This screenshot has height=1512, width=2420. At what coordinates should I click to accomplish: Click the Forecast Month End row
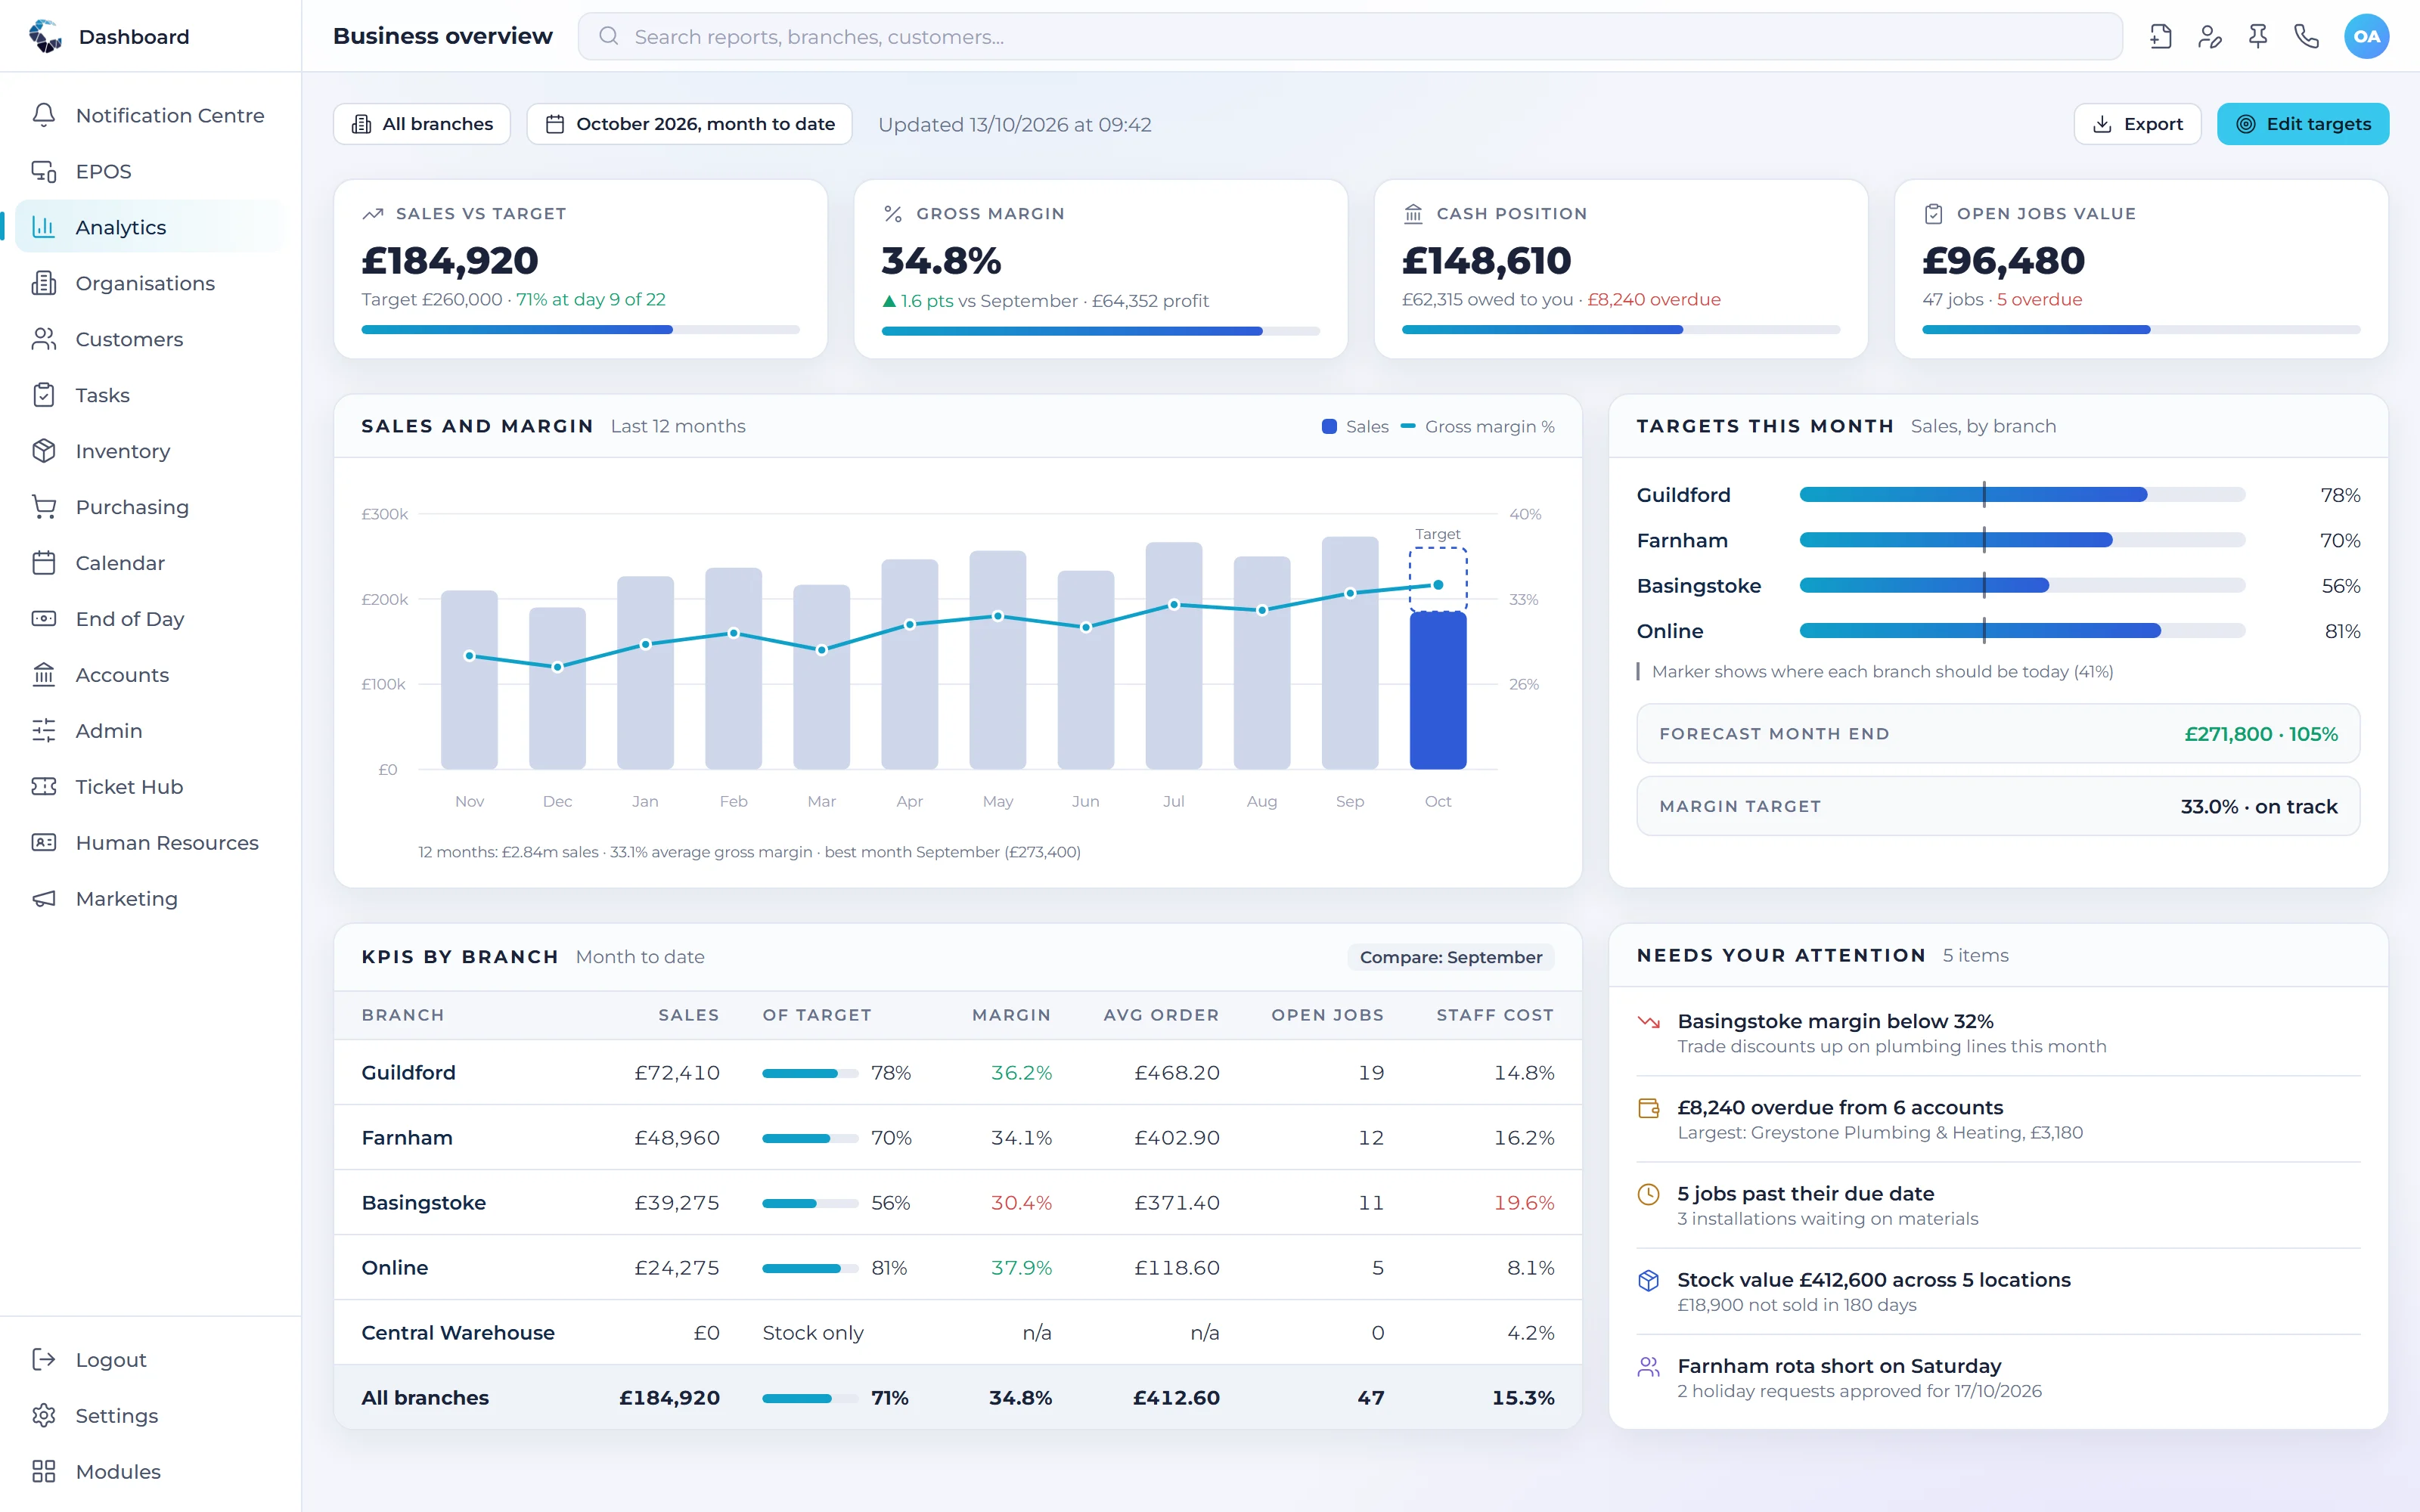1998,733
